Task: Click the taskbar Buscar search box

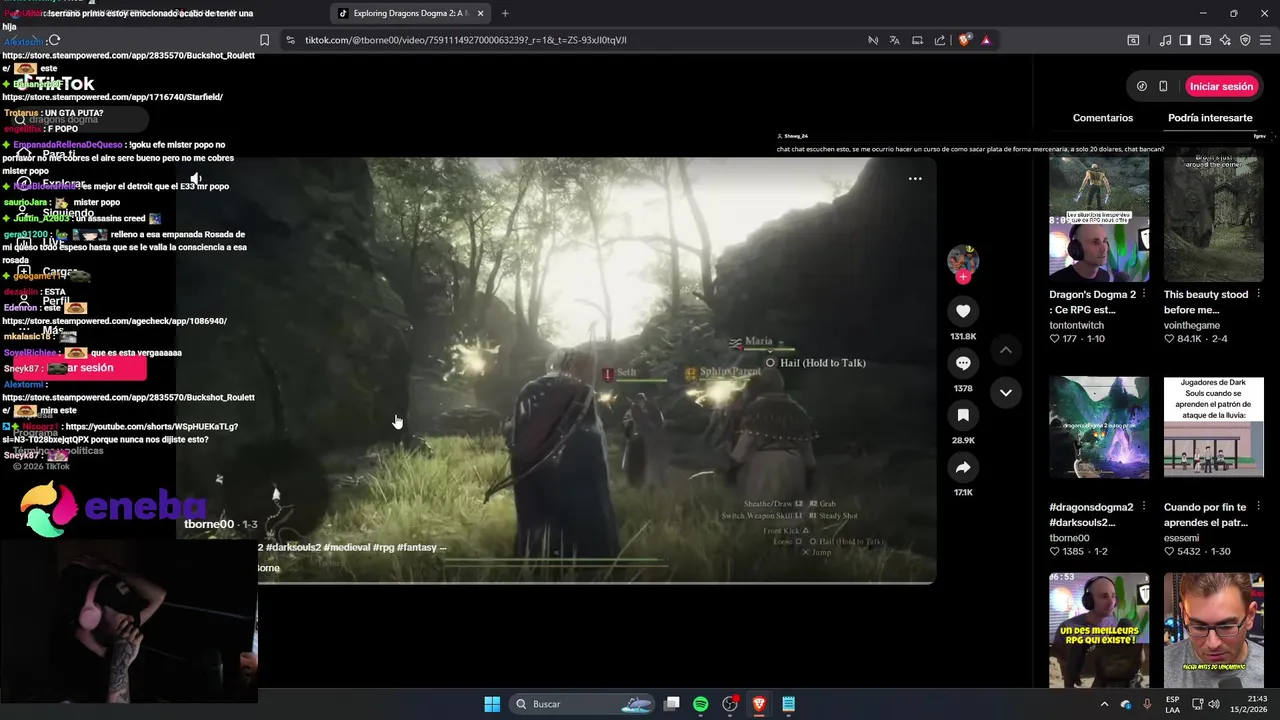Action: point(584,704)
